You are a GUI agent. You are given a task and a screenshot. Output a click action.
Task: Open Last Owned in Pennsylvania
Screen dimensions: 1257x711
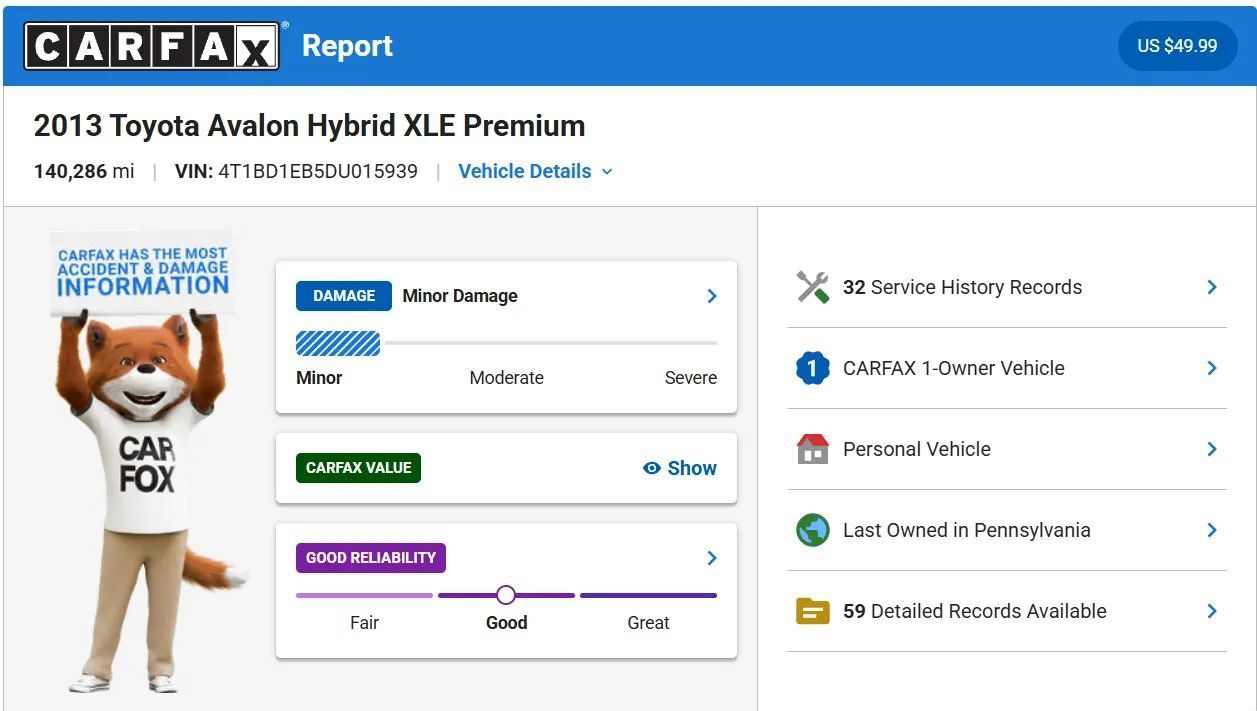point(1007,530)
